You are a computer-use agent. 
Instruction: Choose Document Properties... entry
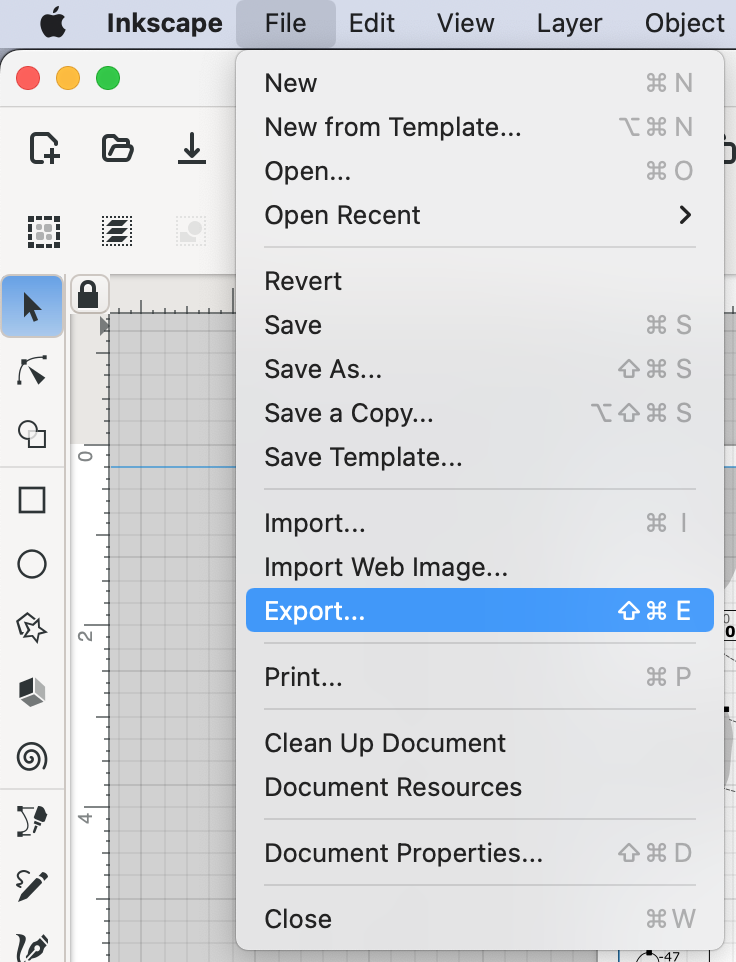pyautogui.click(x=480, y=853)
